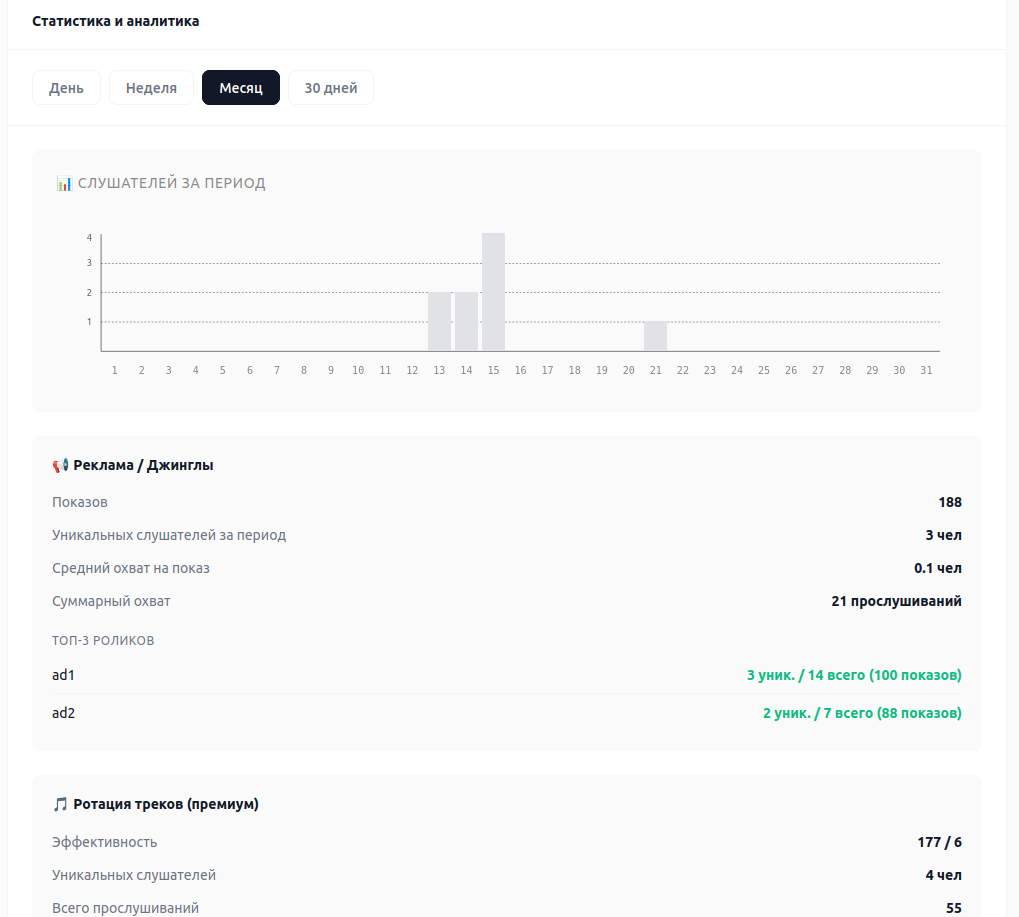Select the small bar for day 21
1019x917 pixels.
point(655,336)
